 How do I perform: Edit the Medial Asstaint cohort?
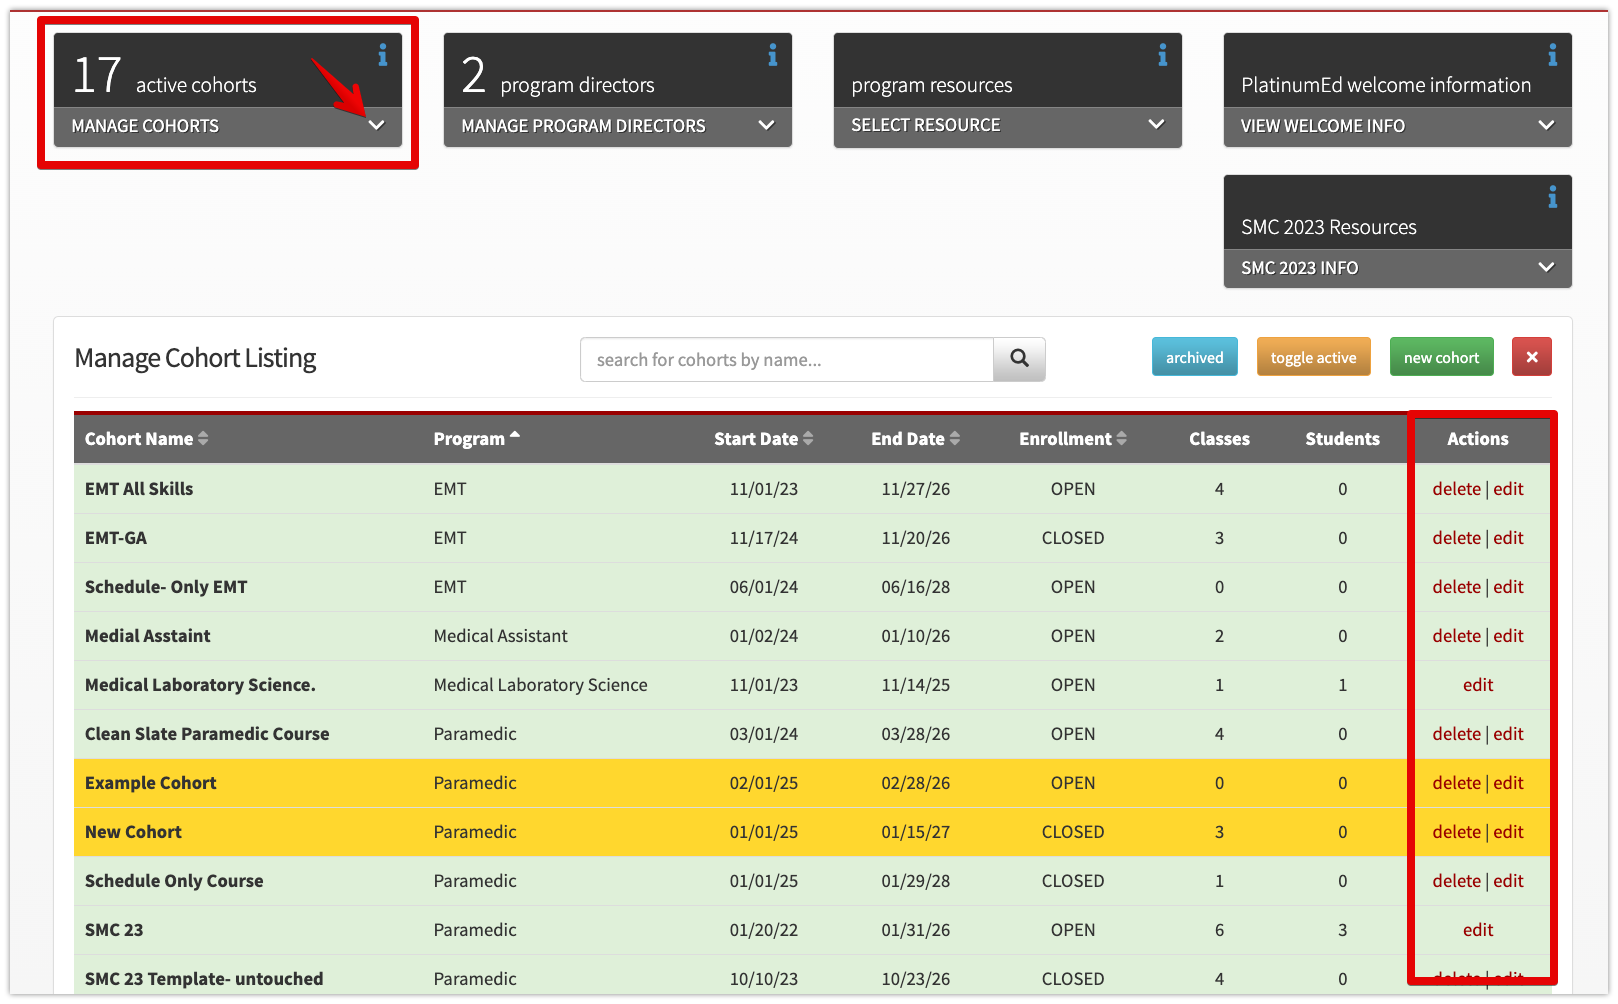(1508, 636)
